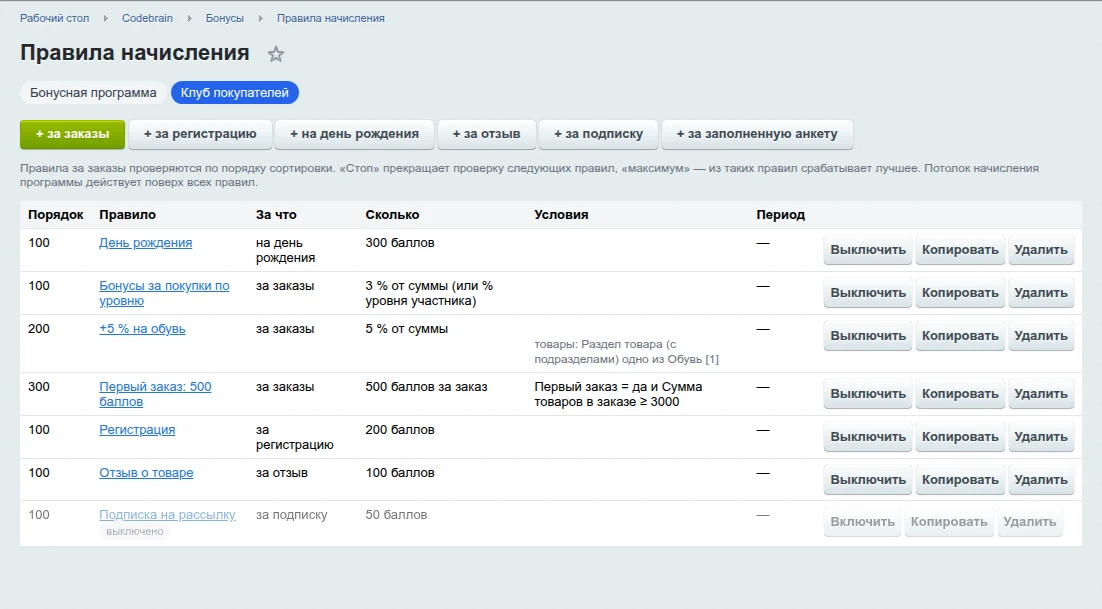Click the Порядок column header
1102x609 pixels.
tap(56, 215)
